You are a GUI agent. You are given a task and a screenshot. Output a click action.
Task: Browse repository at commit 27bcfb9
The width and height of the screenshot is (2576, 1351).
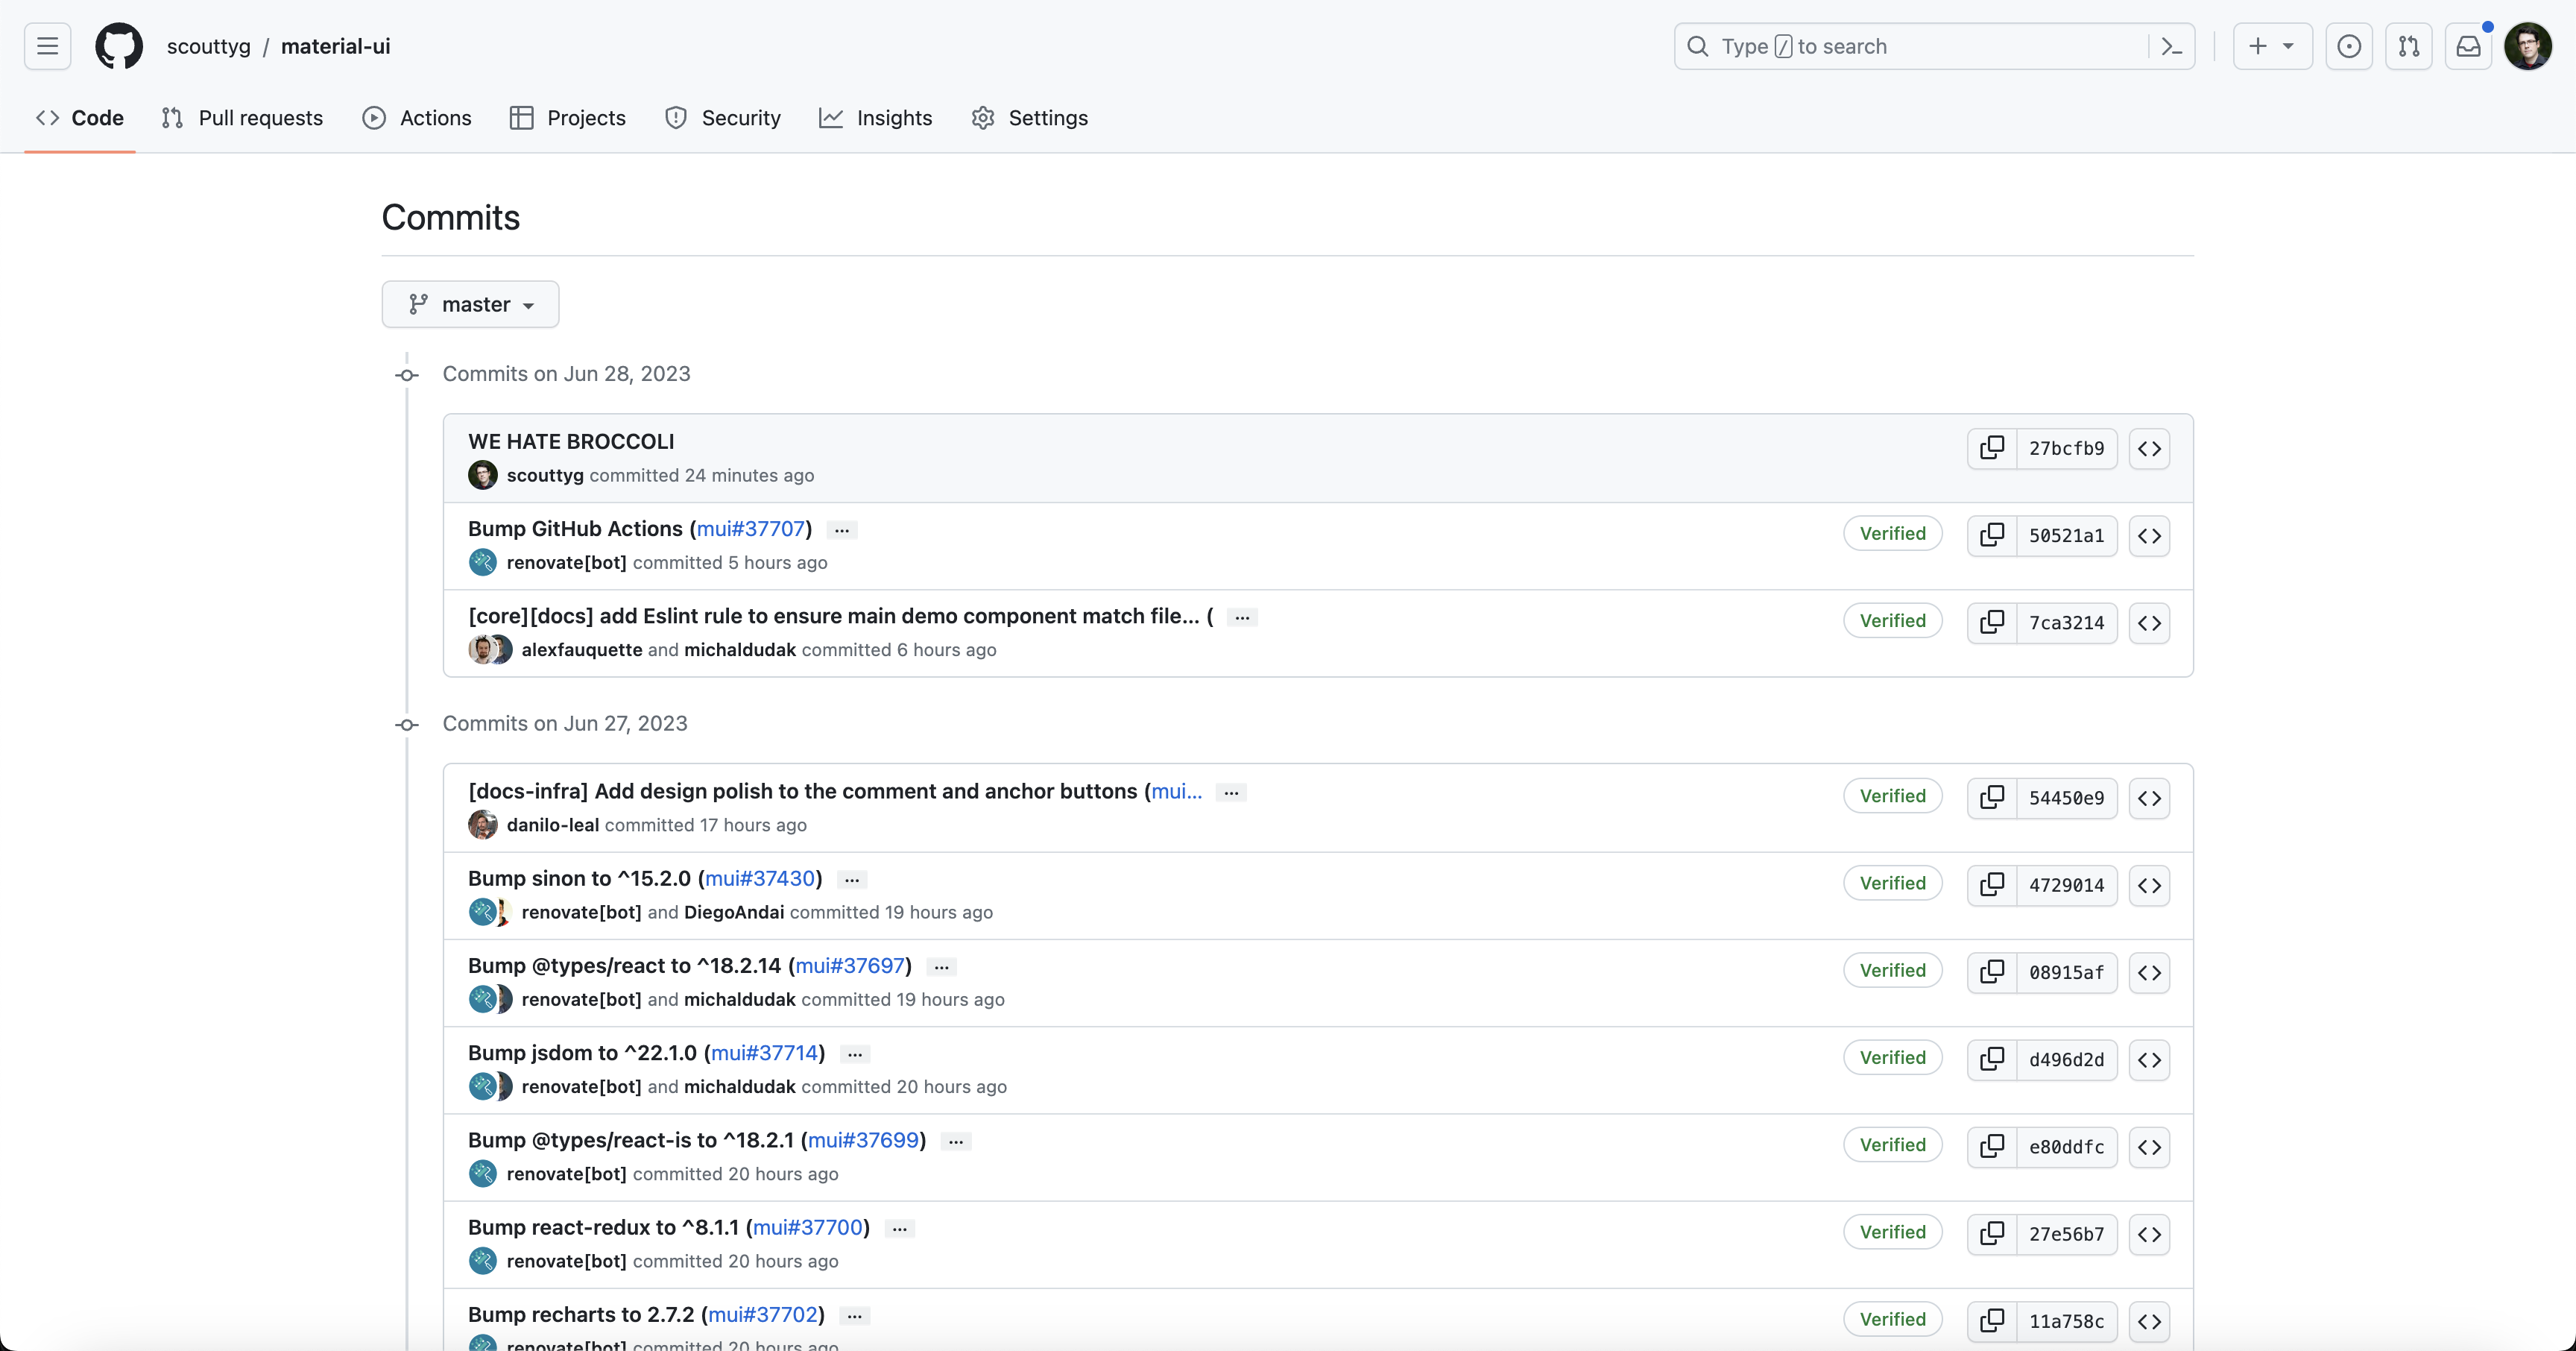click(2149, 448)
